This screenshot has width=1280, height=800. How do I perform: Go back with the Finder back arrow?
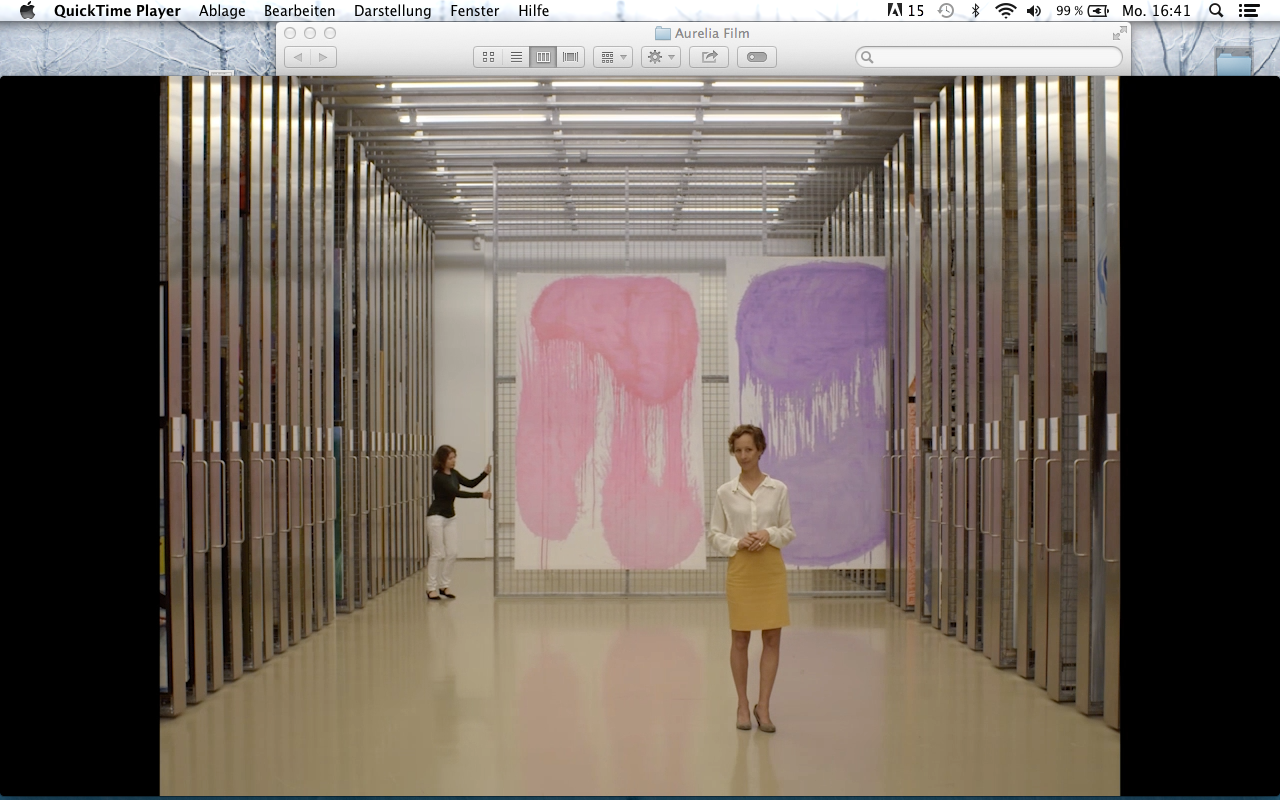(x=297, y=57)
